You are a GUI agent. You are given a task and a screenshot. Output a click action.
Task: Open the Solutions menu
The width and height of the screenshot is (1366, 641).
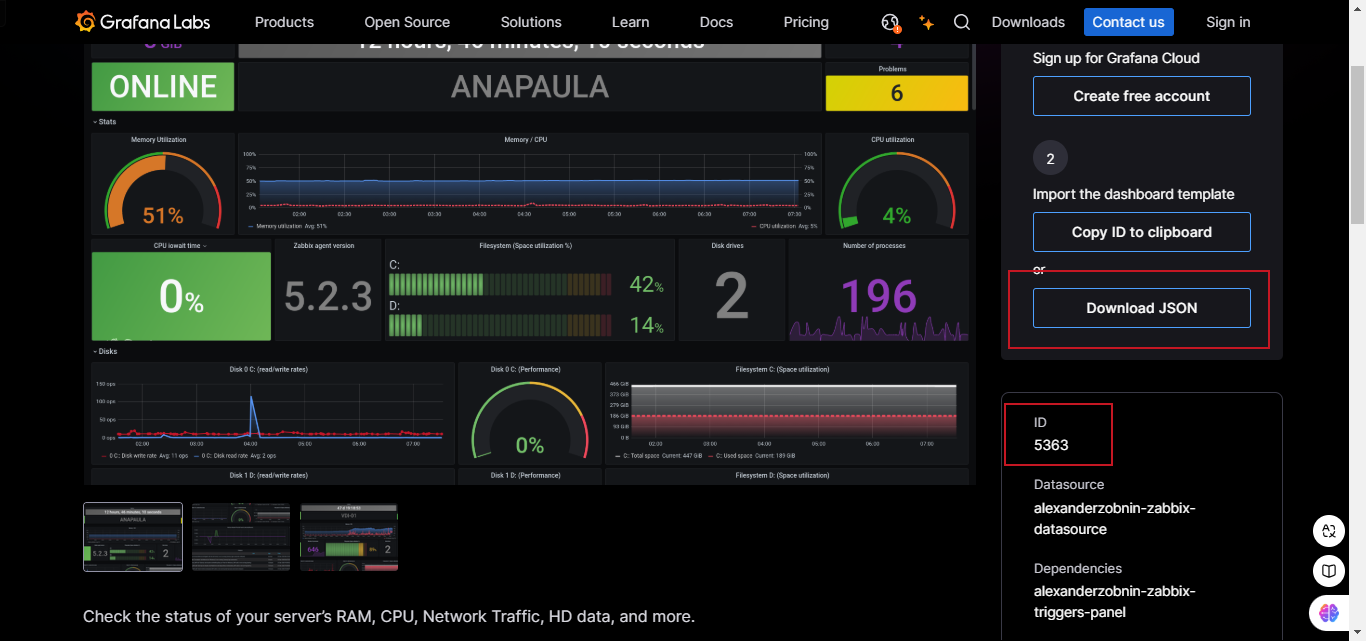coord(531,22)
